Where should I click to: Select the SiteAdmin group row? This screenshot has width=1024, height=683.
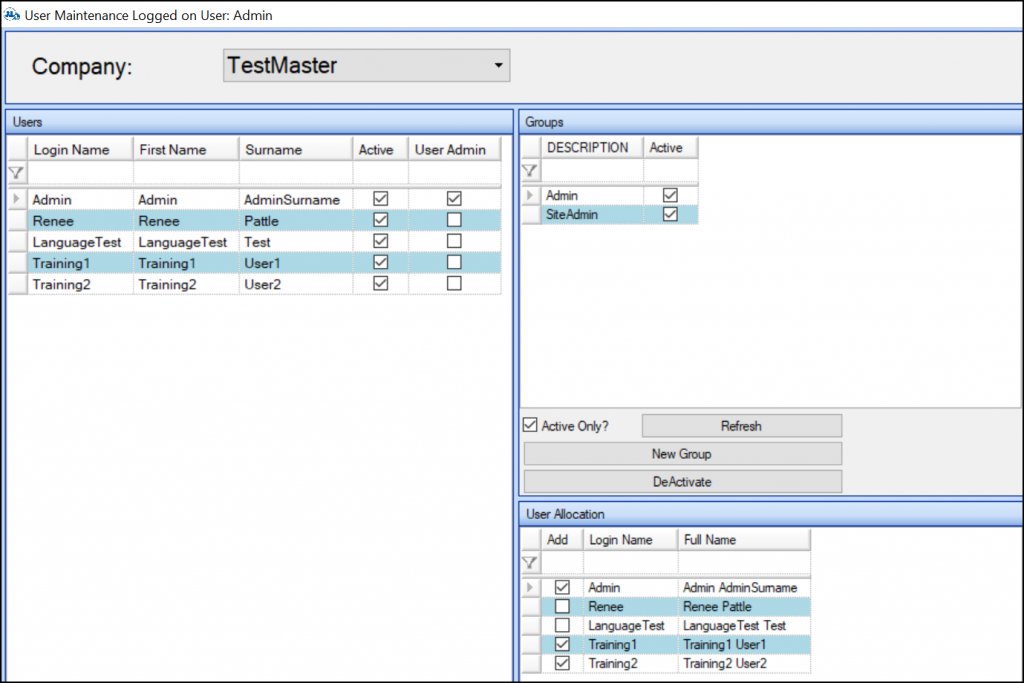pyautogui.click(x=610, y=214)
